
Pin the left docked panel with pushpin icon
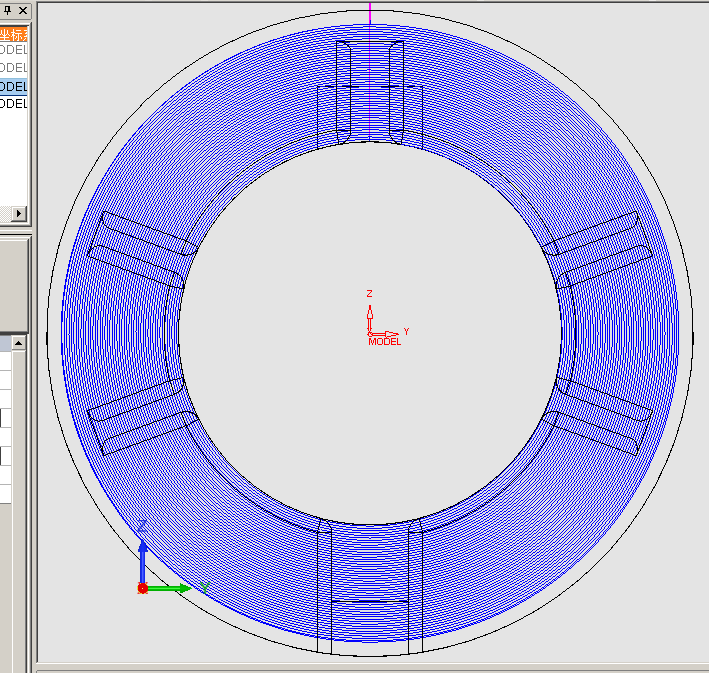[x=8, y=10]
